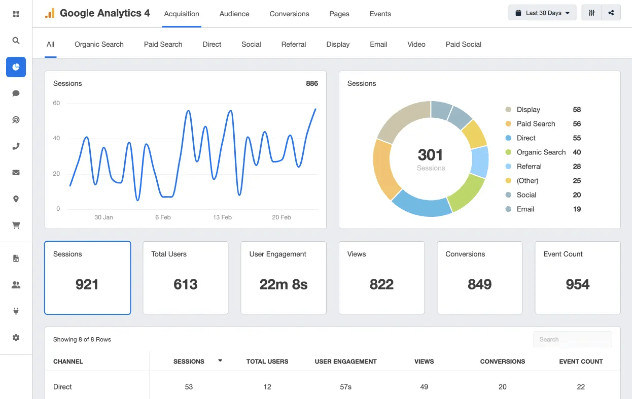Open the phone call tracking icon

coord(16,146)
